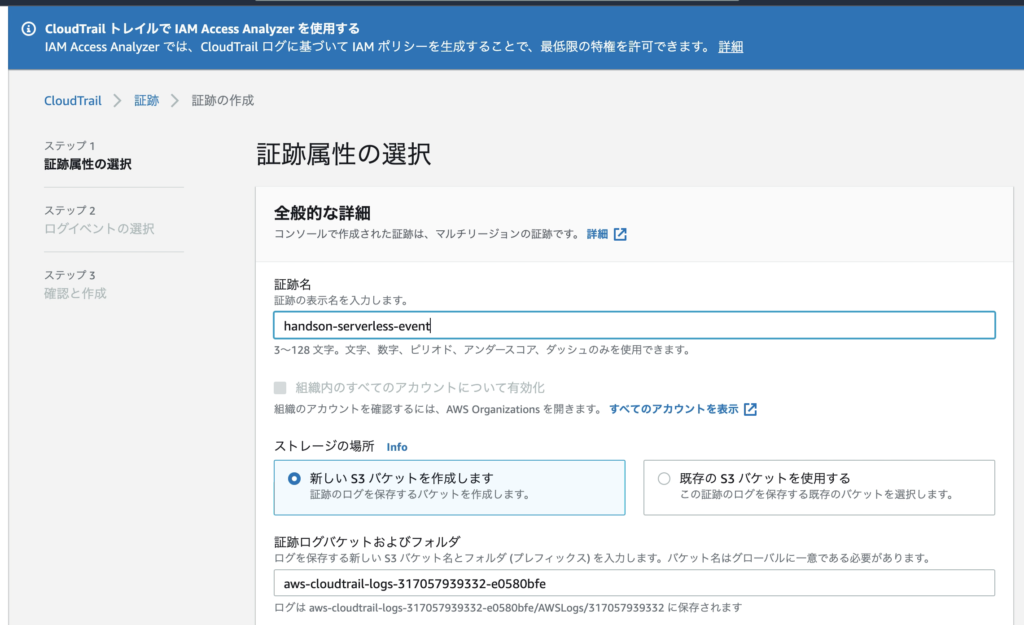Screen dimensions: 1024x625
Task: Toggle the 組織内のすべてのアカウントについて有効化 checkbox
Action: tap(280, 388)
